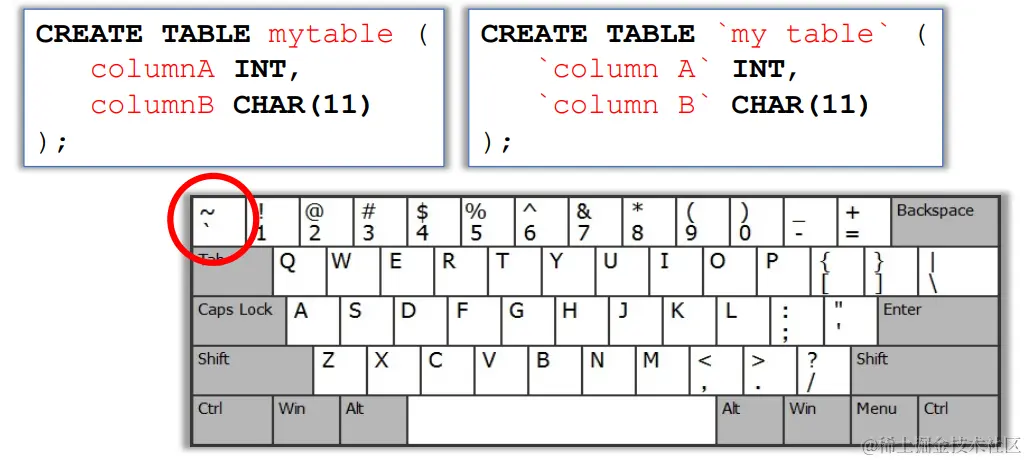Image resolution: width=1028 pixels, height=462 pixels.
Task: Select the Y key
Action: (x=568, y=271)
